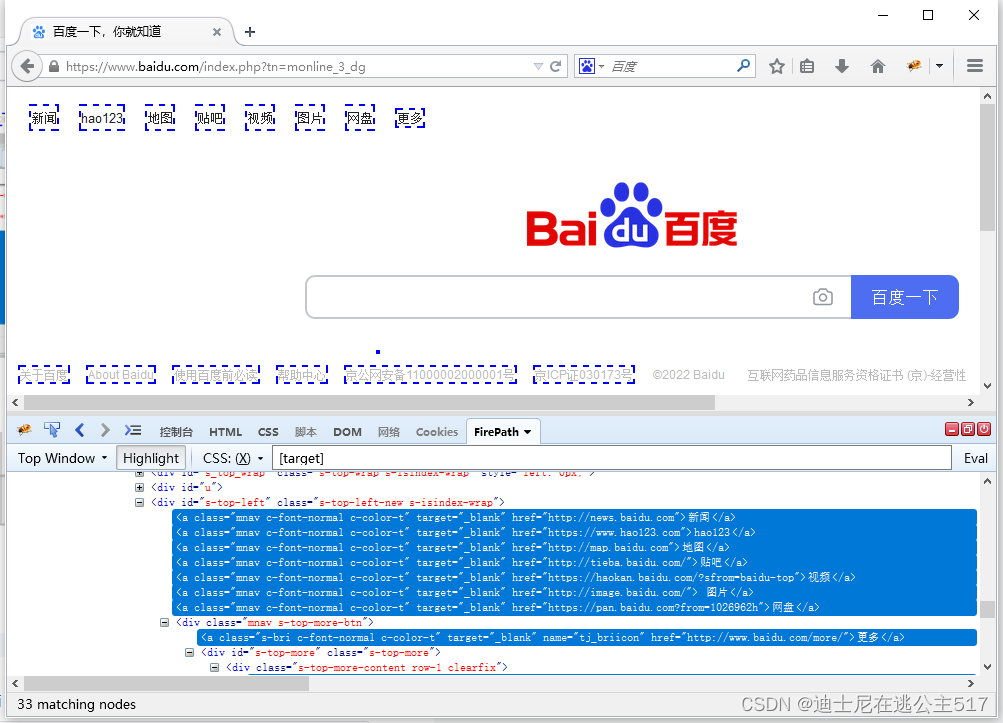The width and height of the screenshot is (1003, 723).
Task: Select the news.baidu.com anchor row
Action: tap(574, 517)
